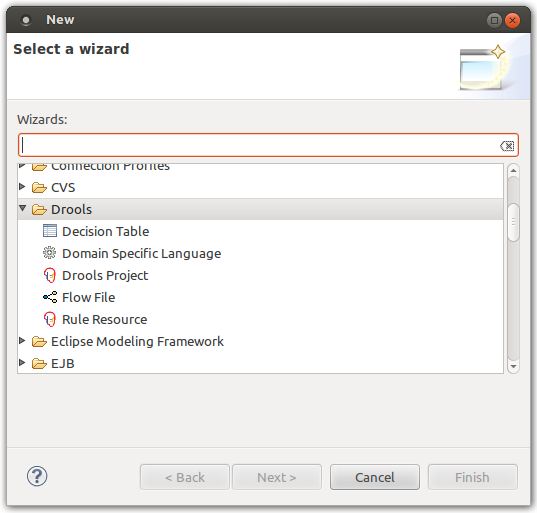Select the EJB tree entry
The image size is (537, 513).
pyautogui.click(x=63, y=363)
